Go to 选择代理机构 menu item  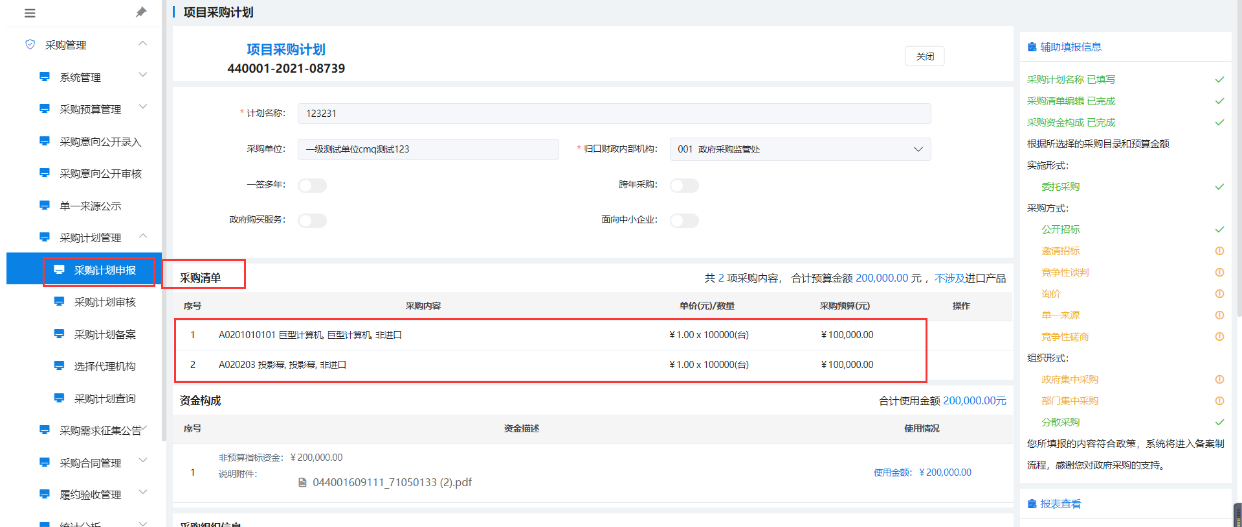tap(105, 366)
